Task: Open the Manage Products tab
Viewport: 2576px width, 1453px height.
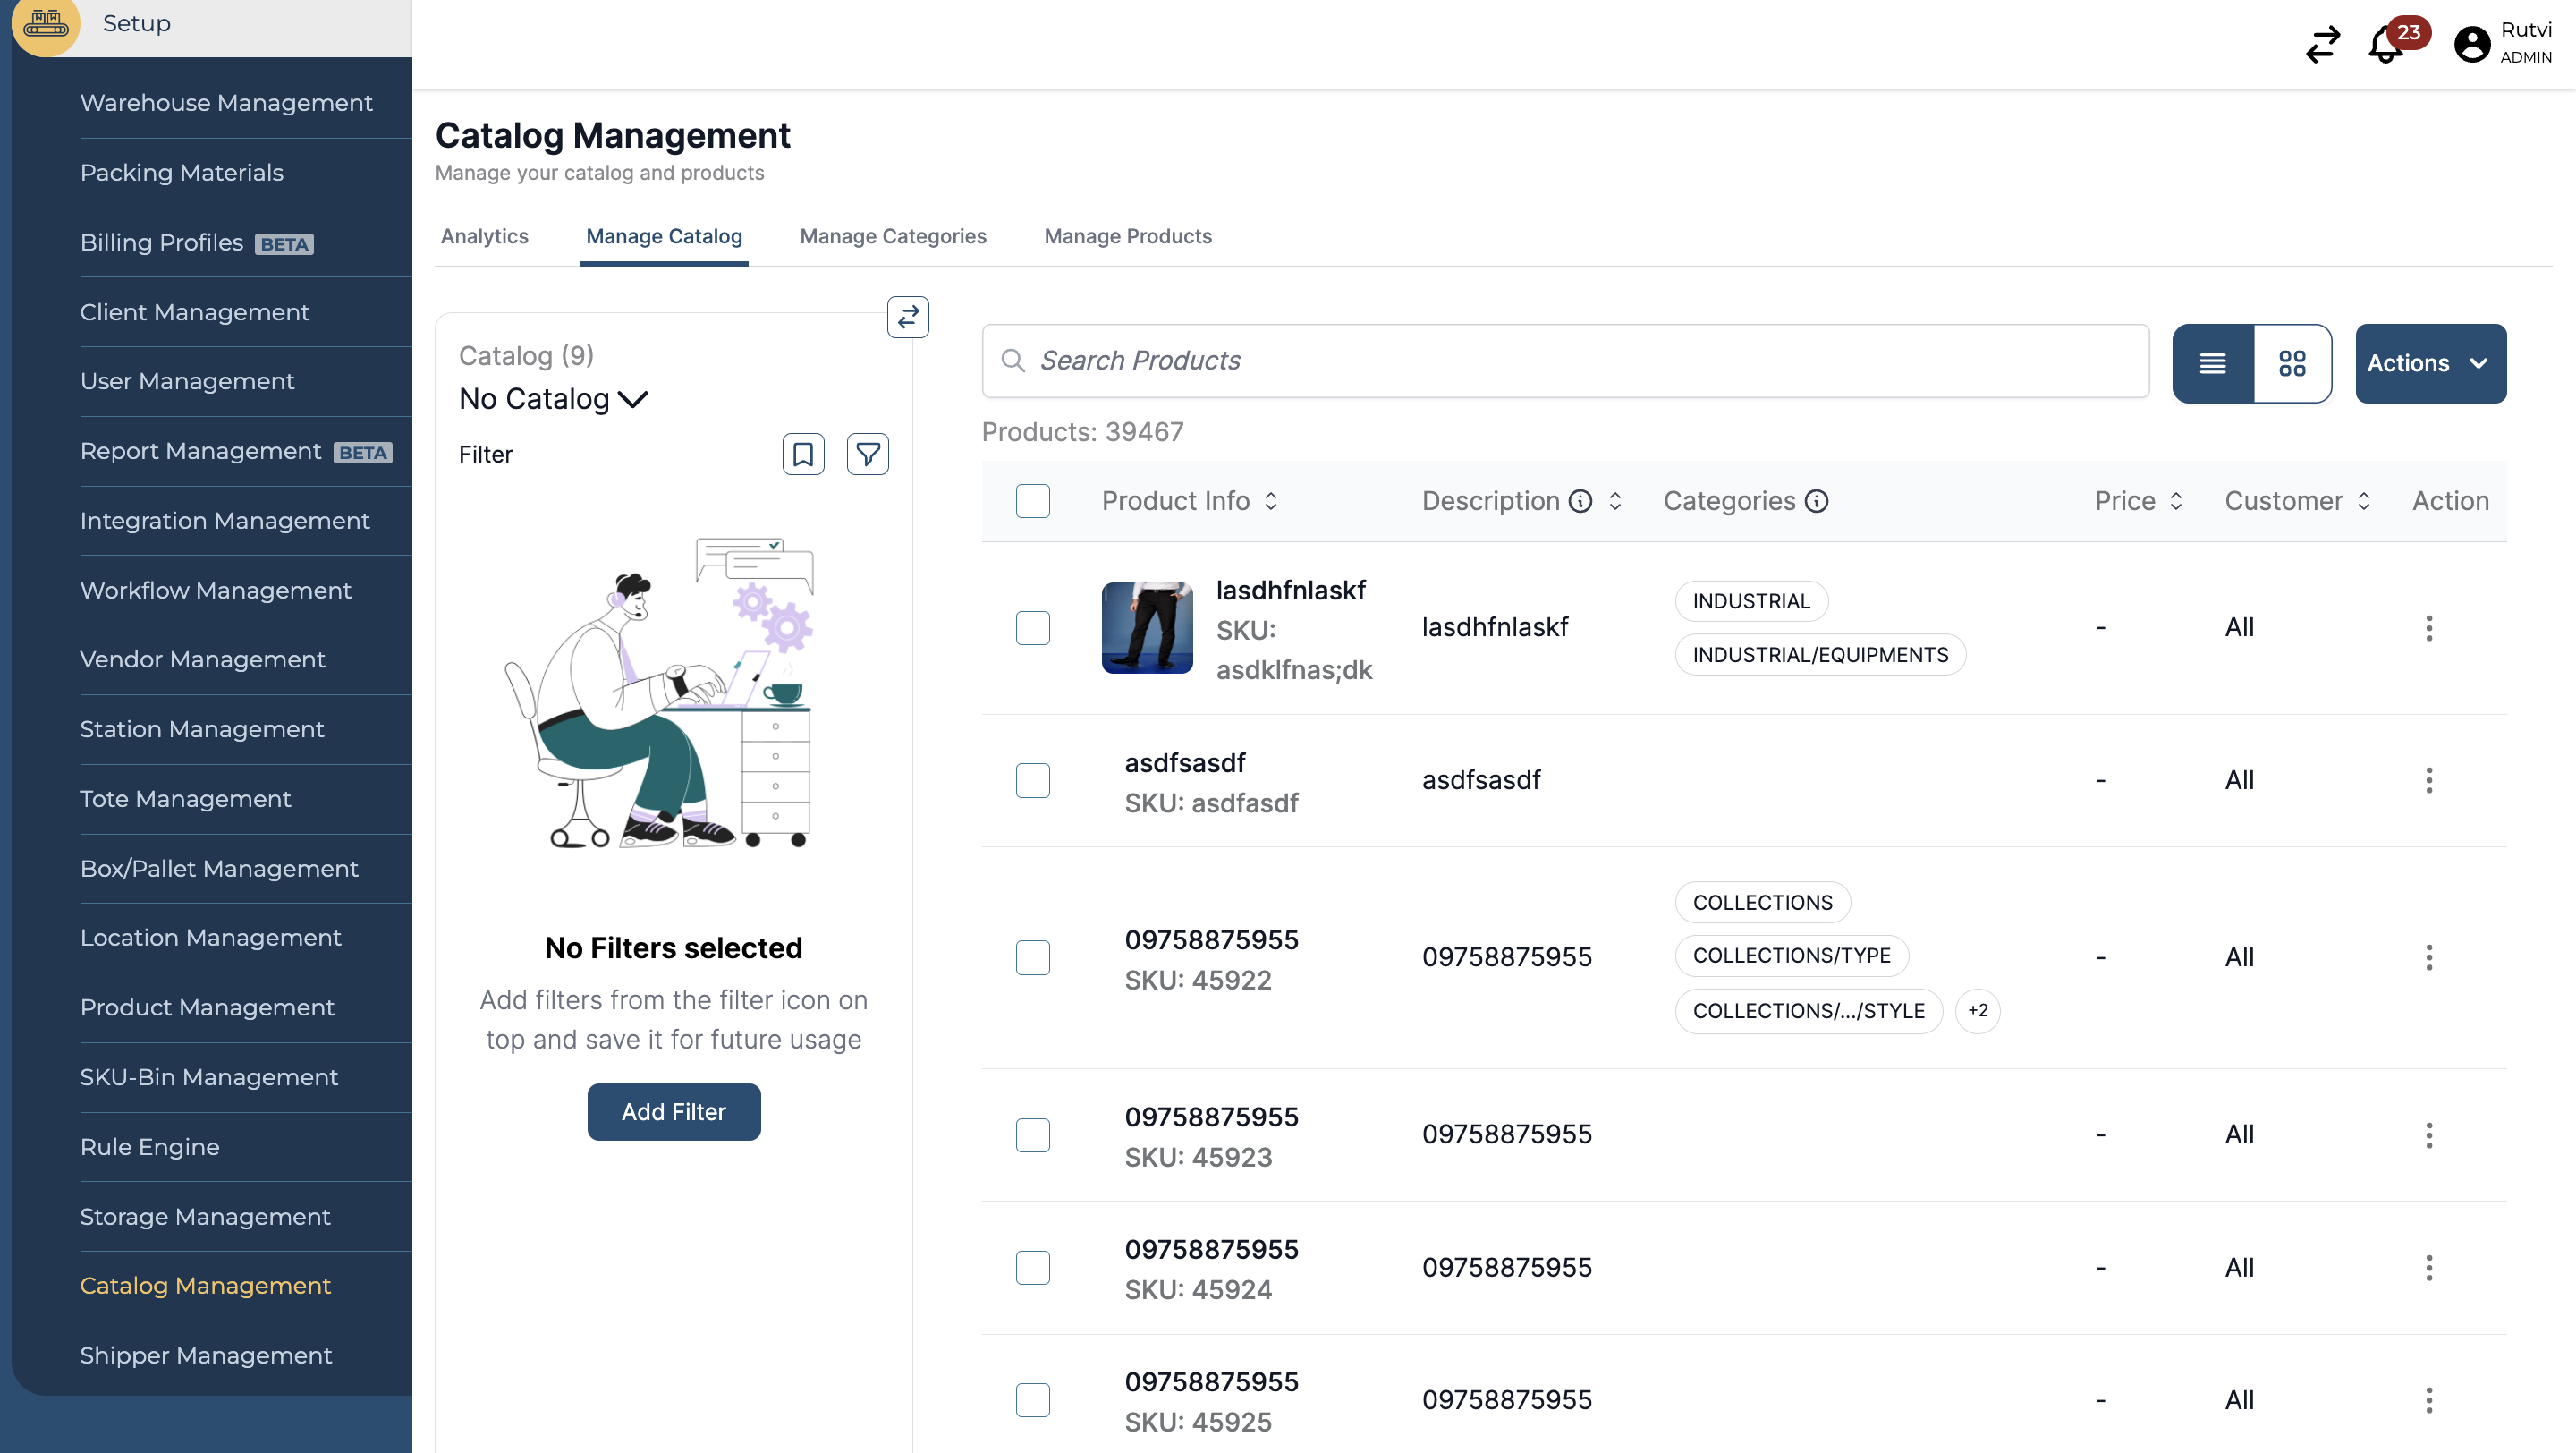Action: (x=1127, y=236)
